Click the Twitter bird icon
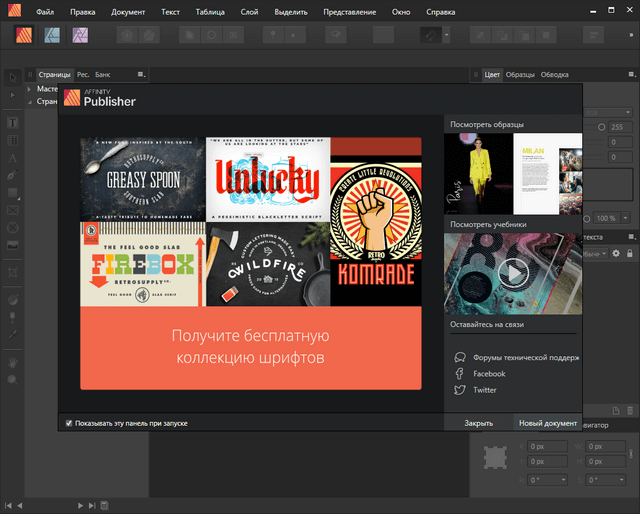 tap(459, 390)
